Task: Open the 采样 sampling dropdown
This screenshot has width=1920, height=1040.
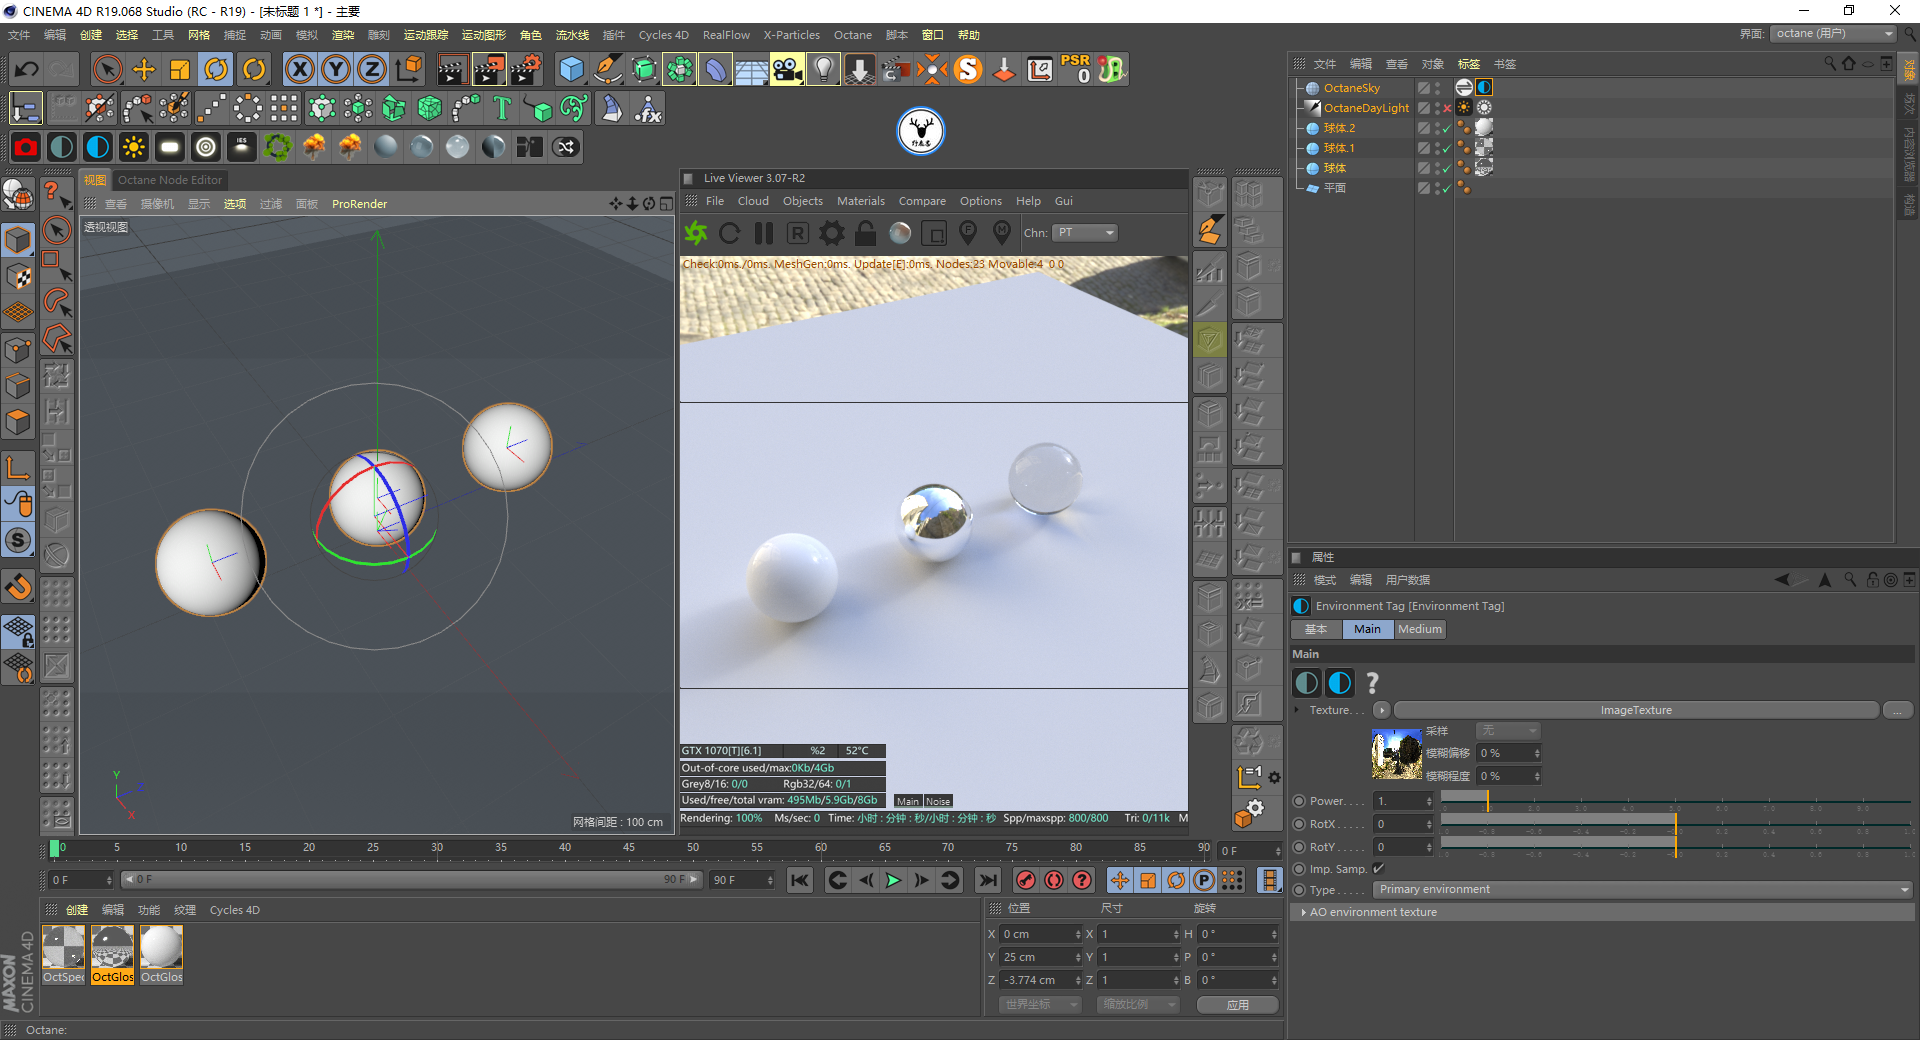Action: click(1508, 731)
